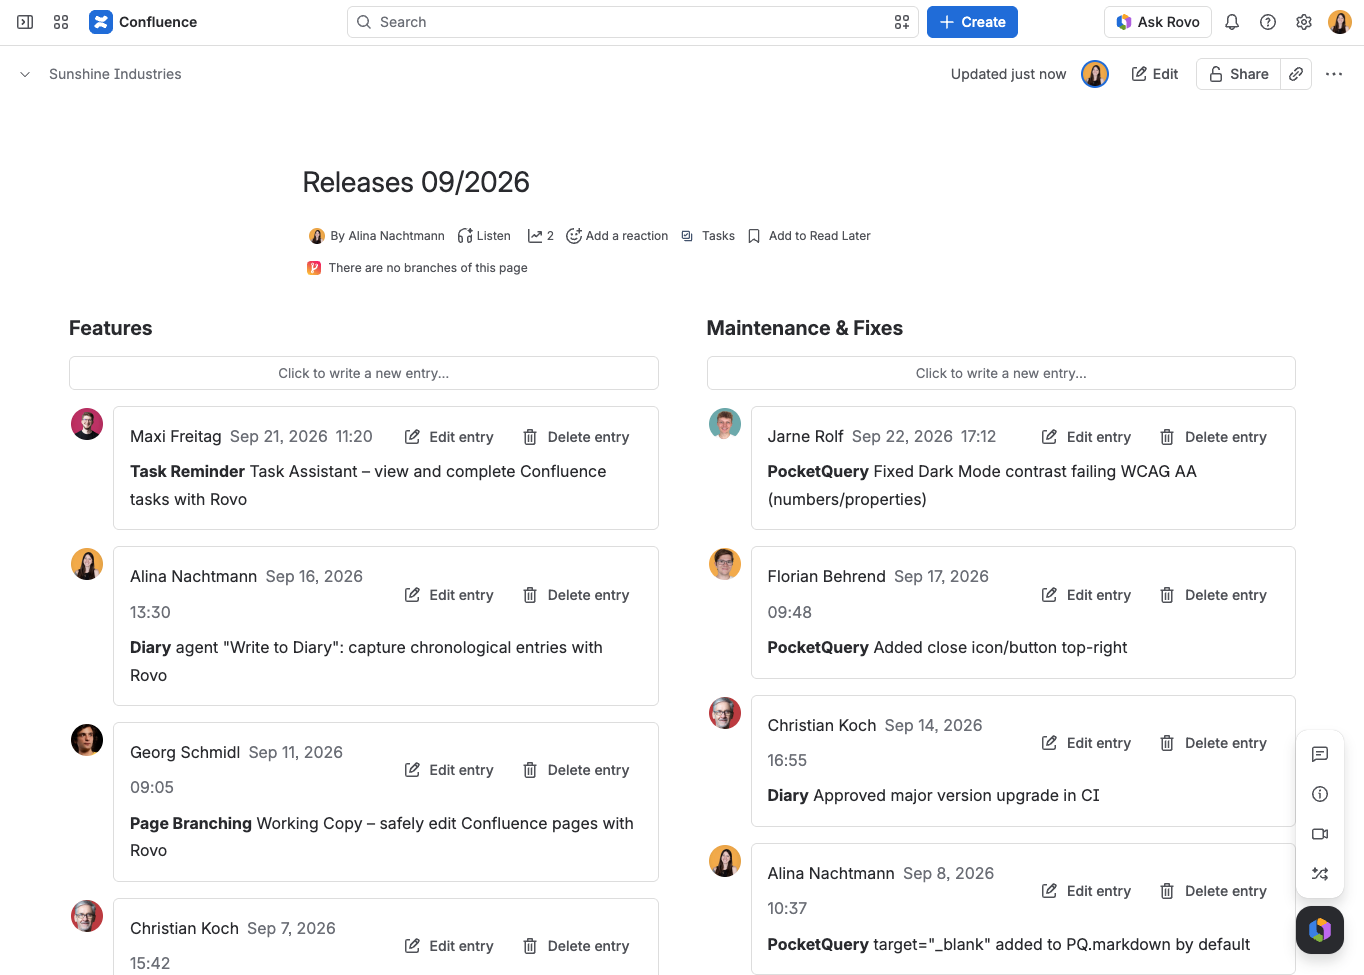This screenshot has height=975, width=1364.
Task: Click the search filter icon in the search bar
Action: 902,22
